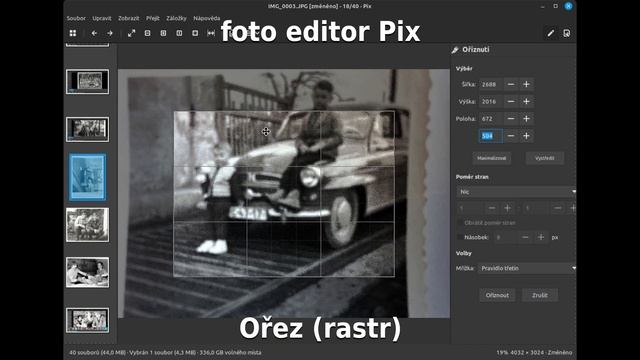Viewport: 640px width, 360px height.
Task: Select the blue highlighted thumbnail in filmstrip
Action: [x=87, y=177]
